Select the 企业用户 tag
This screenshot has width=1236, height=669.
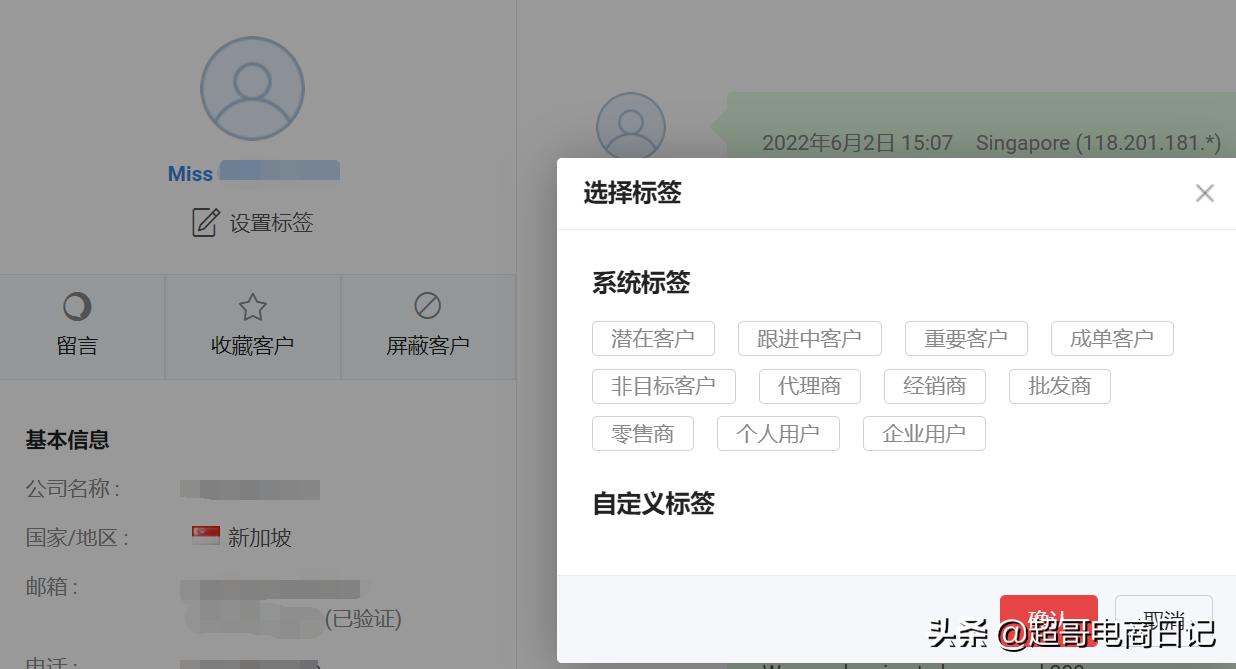[924, 433]
